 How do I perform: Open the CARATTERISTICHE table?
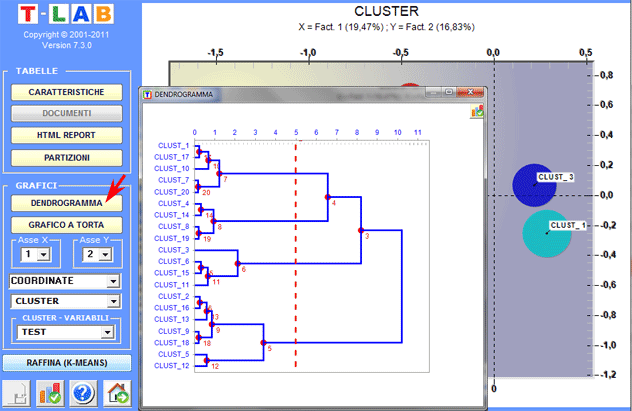click(x=66, y=93)
